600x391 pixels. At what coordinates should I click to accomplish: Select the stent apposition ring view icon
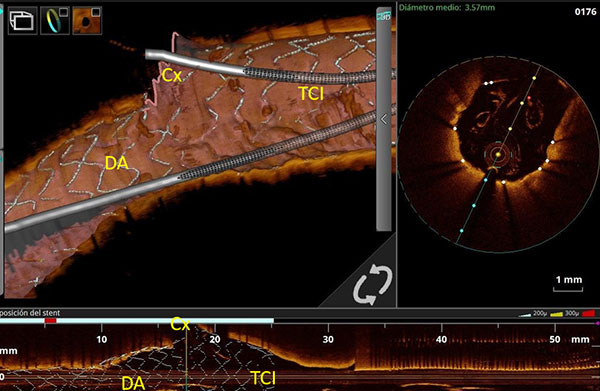click(x=55, y=21)
